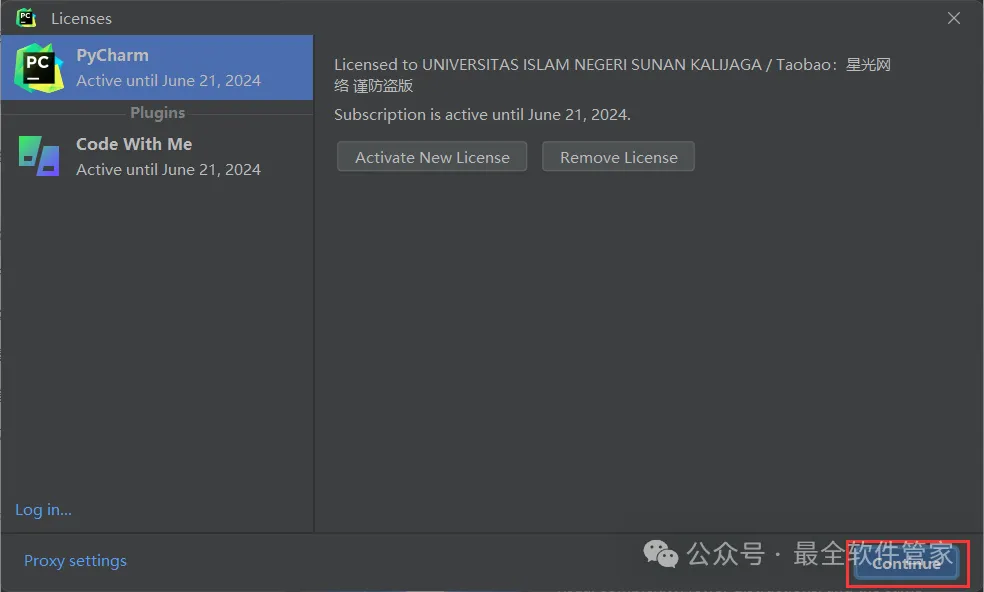
Task: Click the Continue button
Action: (x=907, y=564)
